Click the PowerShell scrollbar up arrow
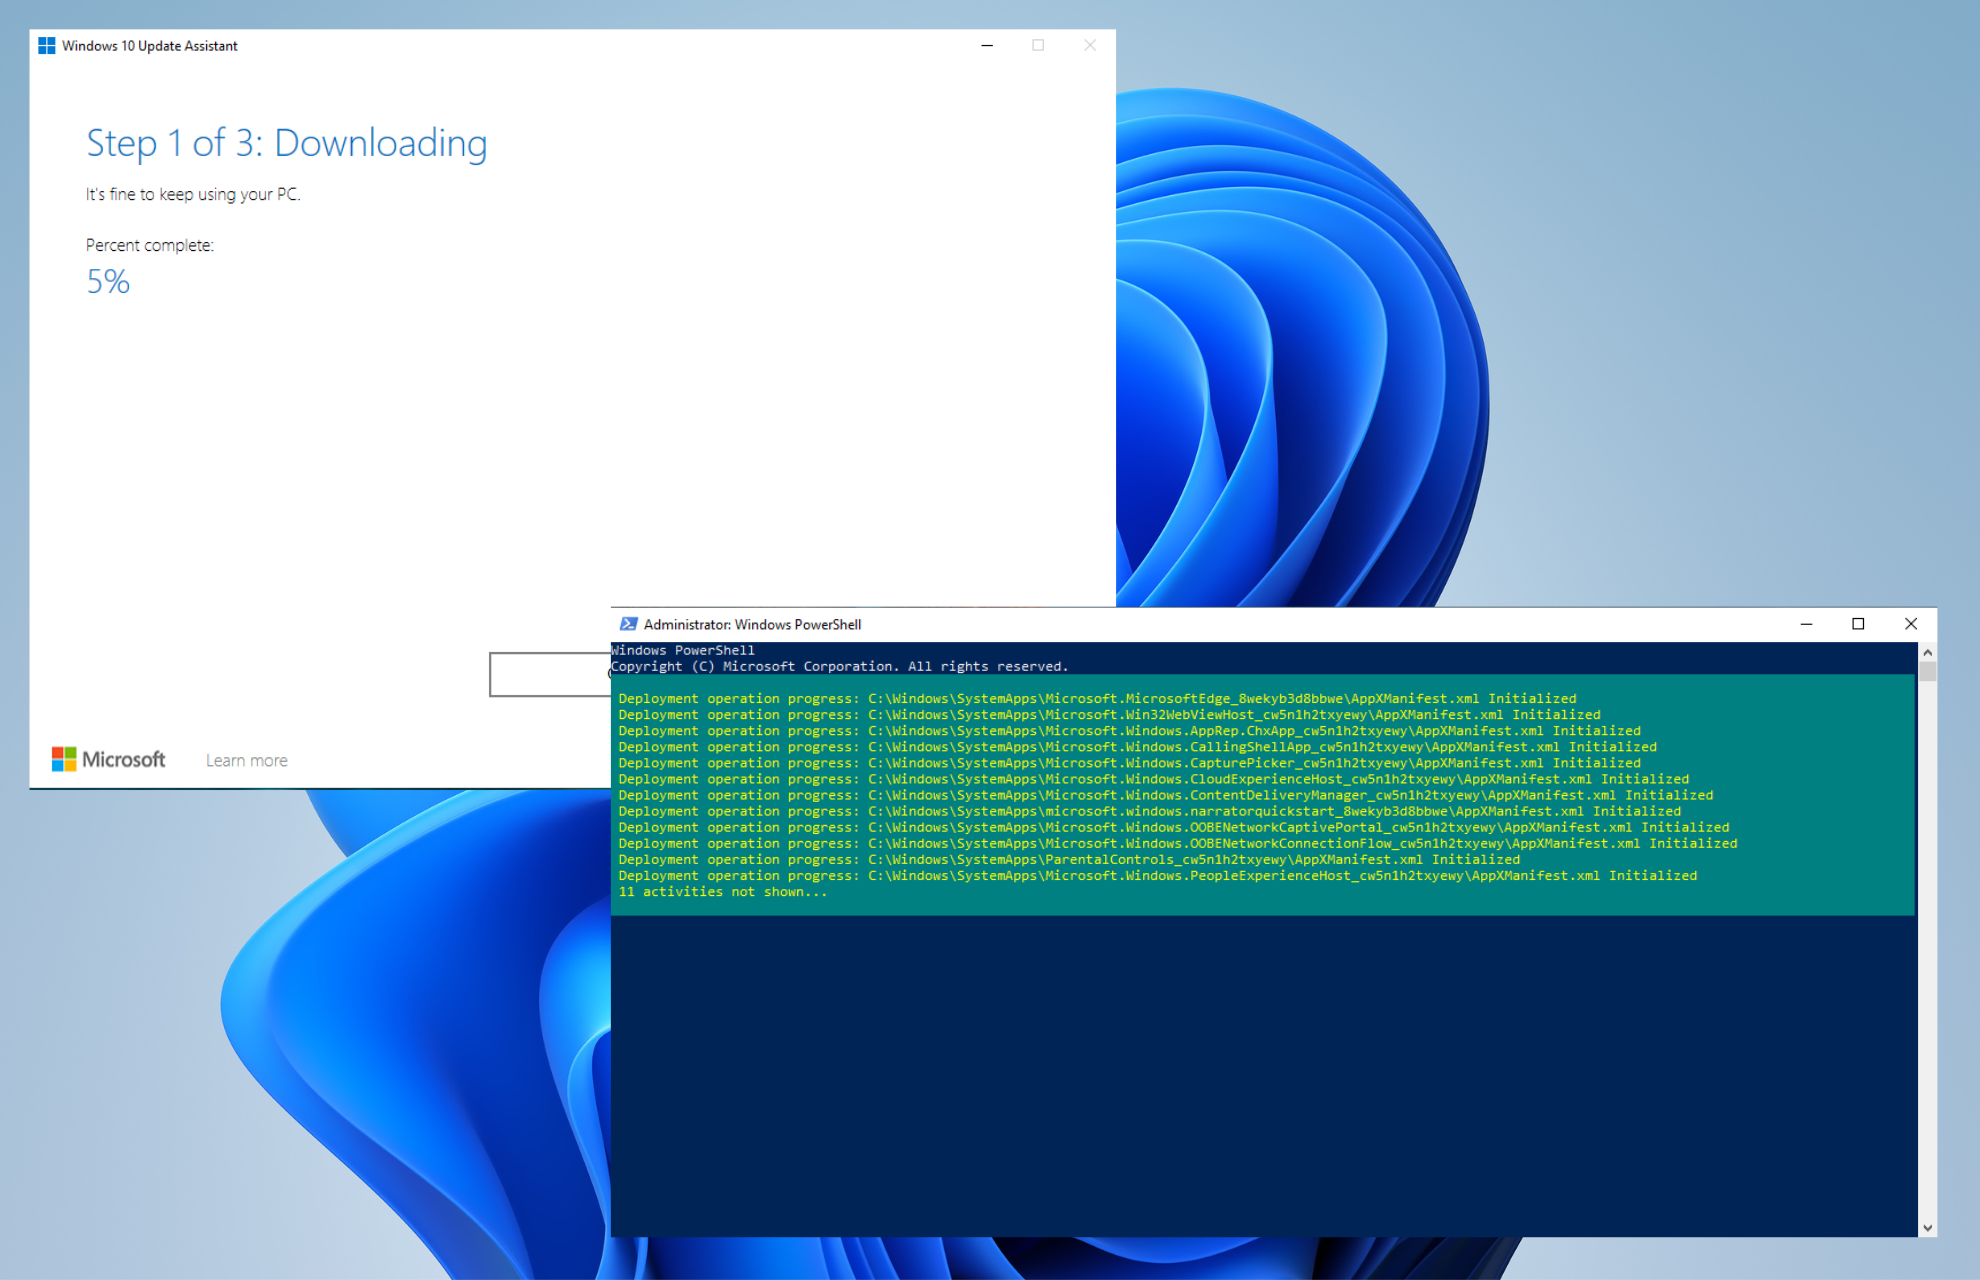This screenshot has height=1280, width=1980. click(x=1927, y=652)
